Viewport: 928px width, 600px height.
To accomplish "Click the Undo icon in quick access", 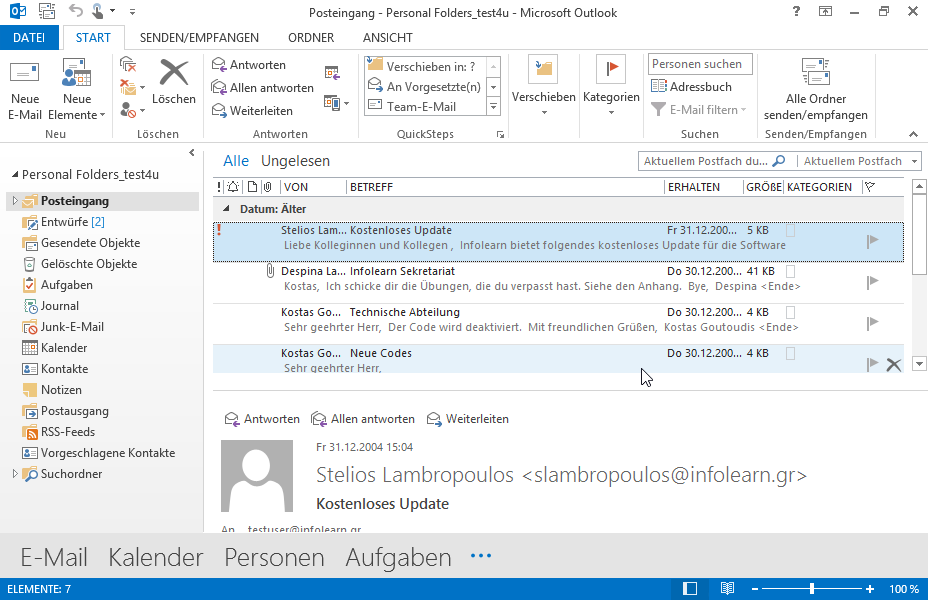I will 75,11.
